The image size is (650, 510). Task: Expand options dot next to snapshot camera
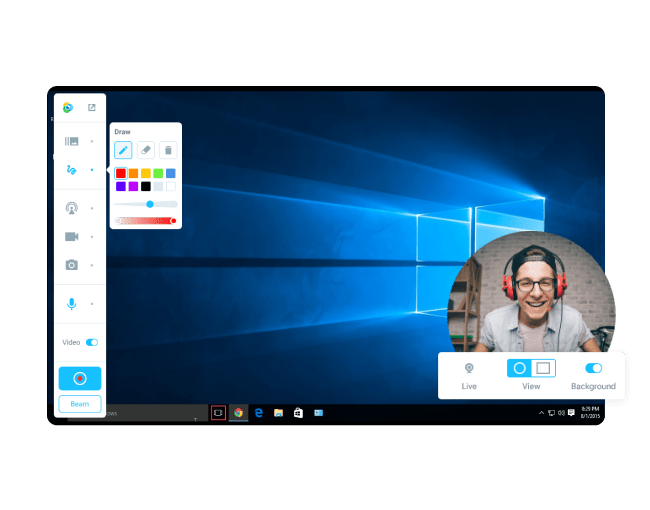(92, 265)
